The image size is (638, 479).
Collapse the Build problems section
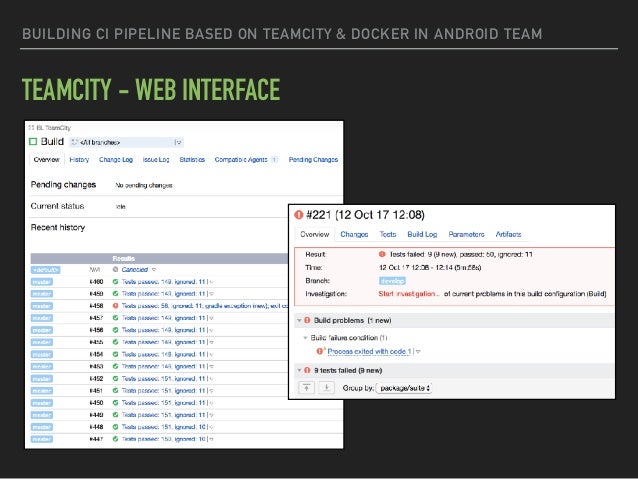pos(299,321)
